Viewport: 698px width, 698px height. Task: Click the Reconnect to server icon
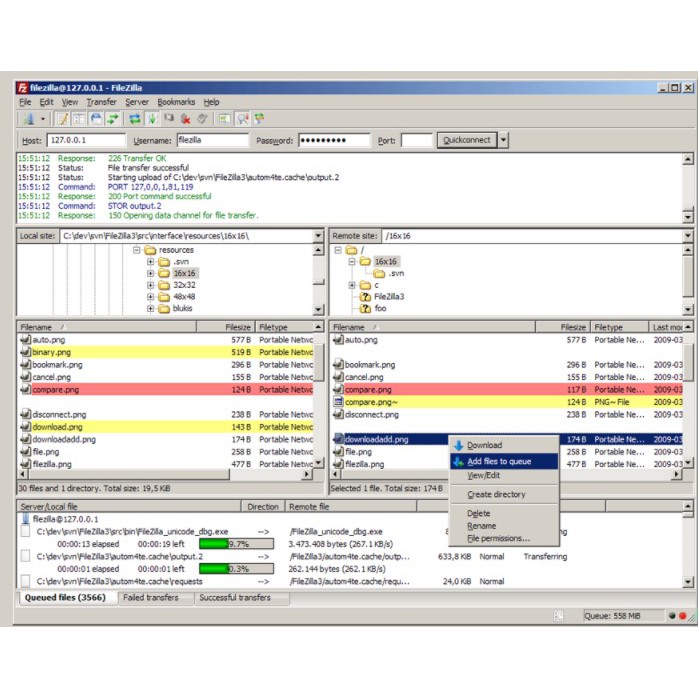point(202,119)
